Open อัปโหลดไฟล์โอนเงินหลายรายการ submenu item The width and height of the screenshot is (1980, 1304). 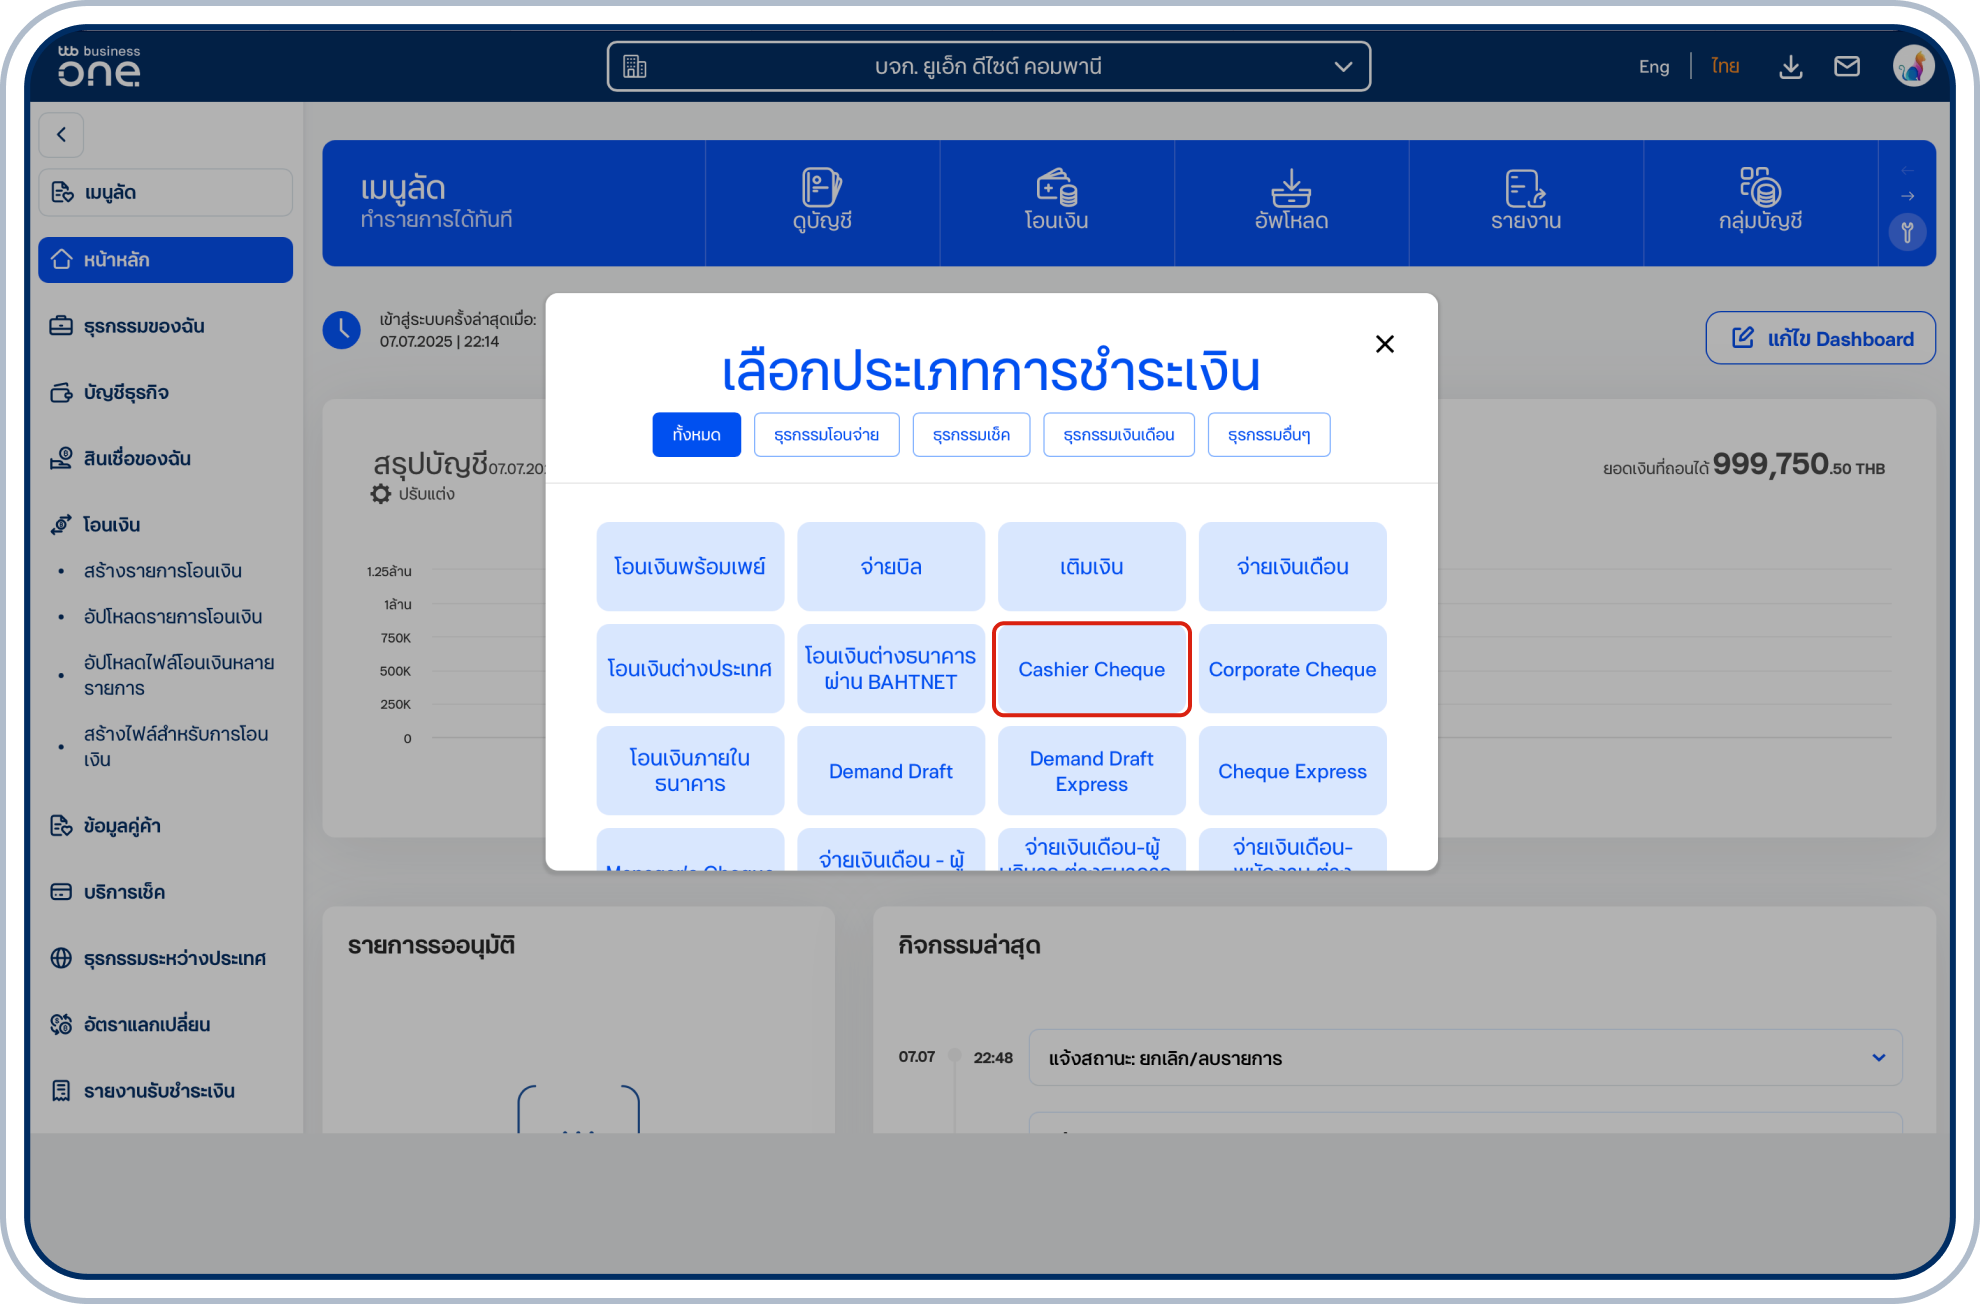(179, 675)
